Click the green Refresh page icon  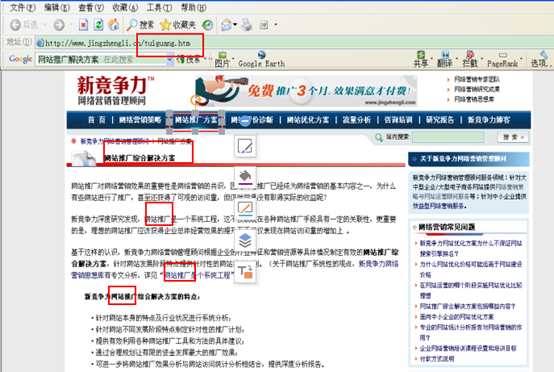[99, 24]
